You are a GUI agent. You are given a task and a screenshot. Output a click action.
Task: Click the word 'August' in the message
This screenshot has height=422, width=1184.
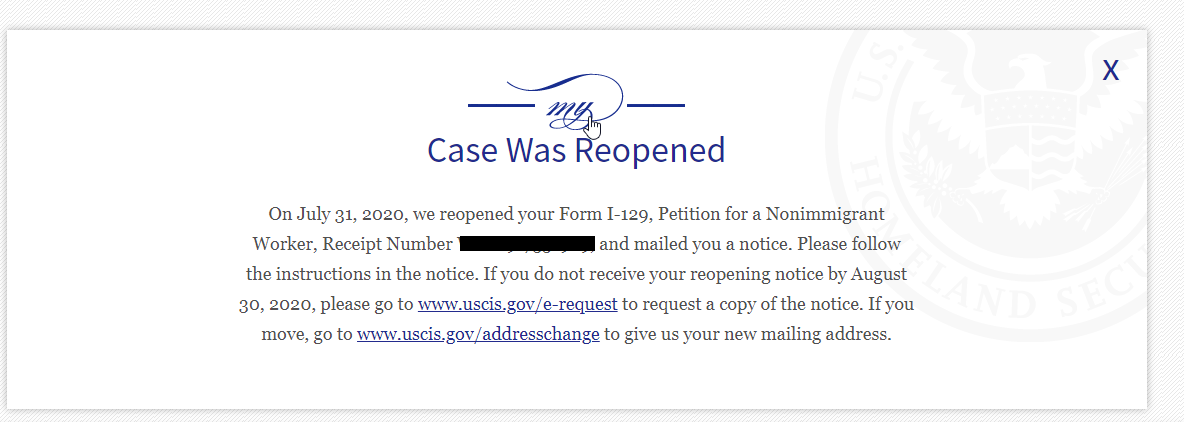[879, 274]
